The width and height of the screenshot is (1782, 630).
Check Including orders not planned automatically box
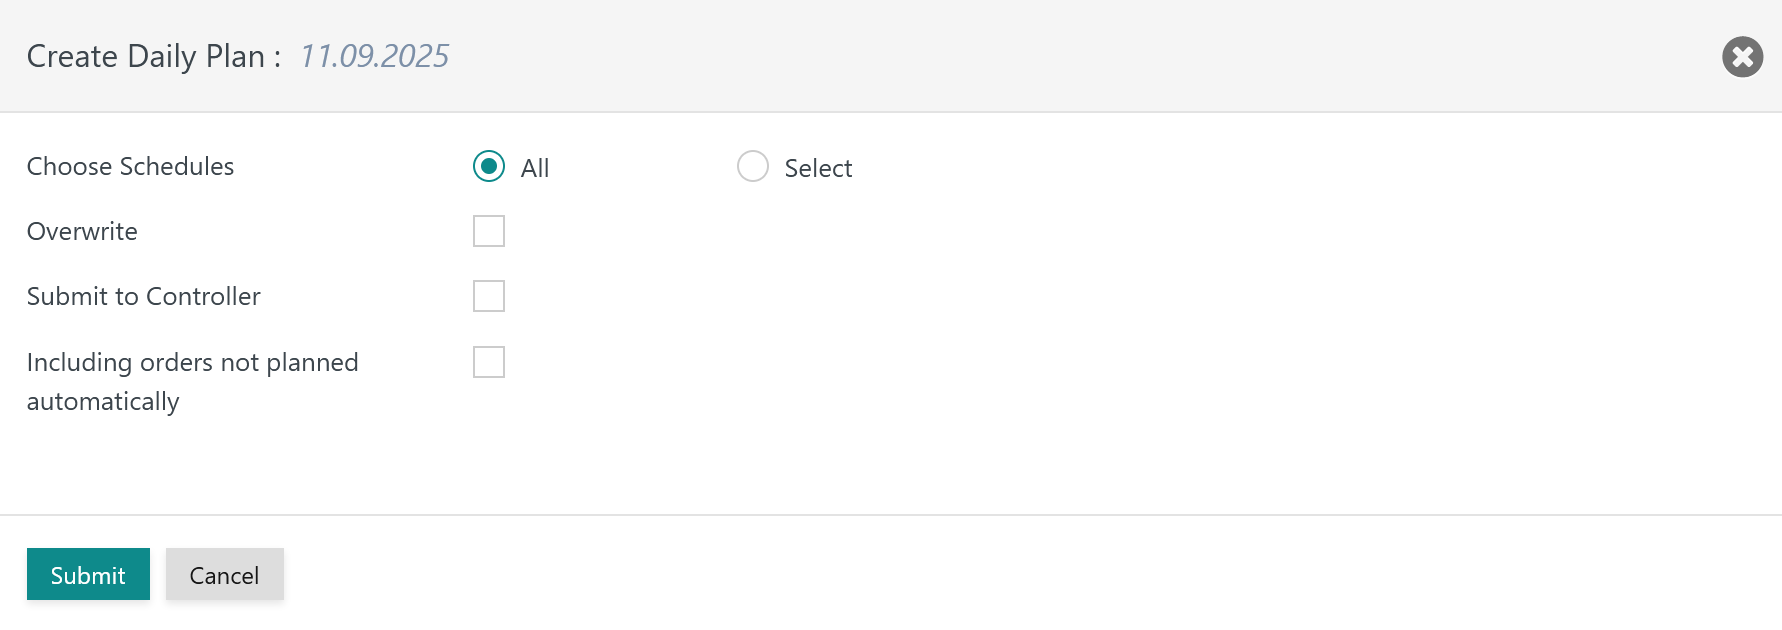(x=489, y=362)
